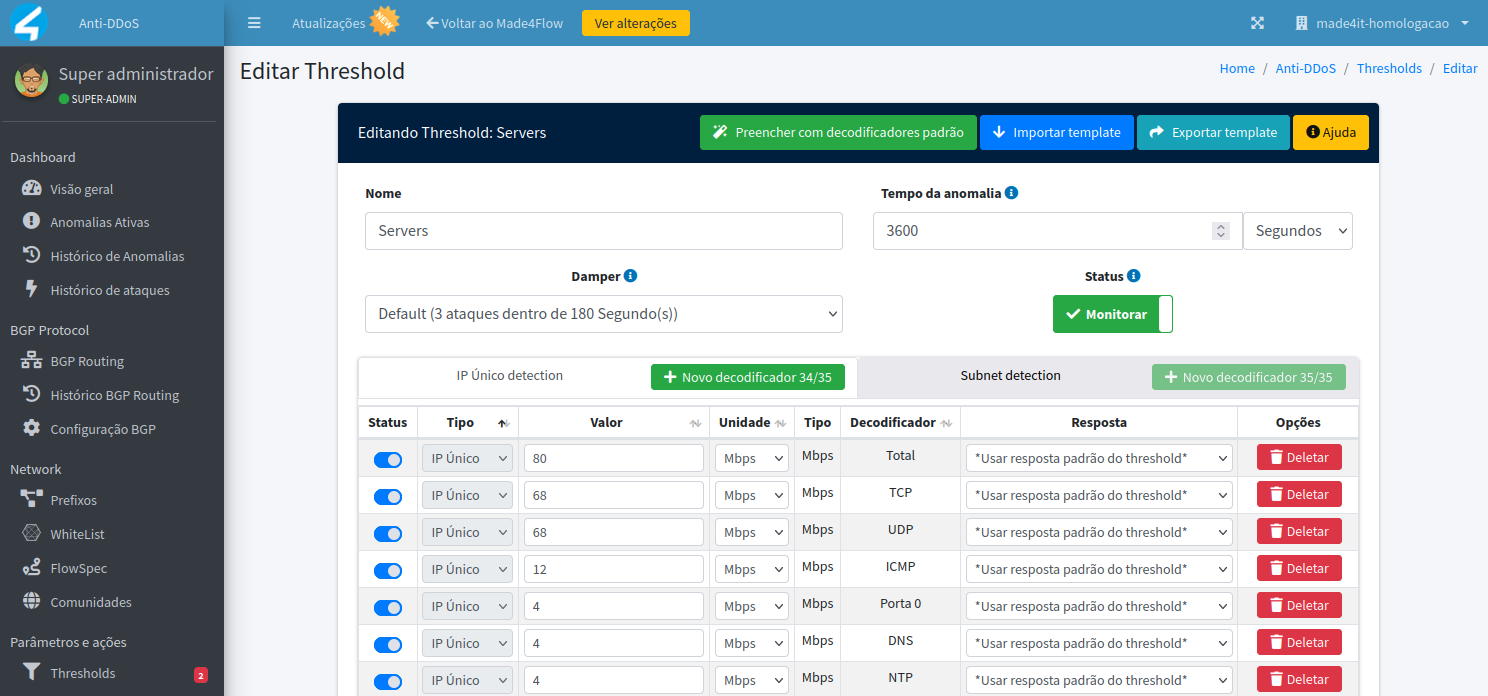
Task: Click the info icon next to Status
Action: [x=1133, y=276]
